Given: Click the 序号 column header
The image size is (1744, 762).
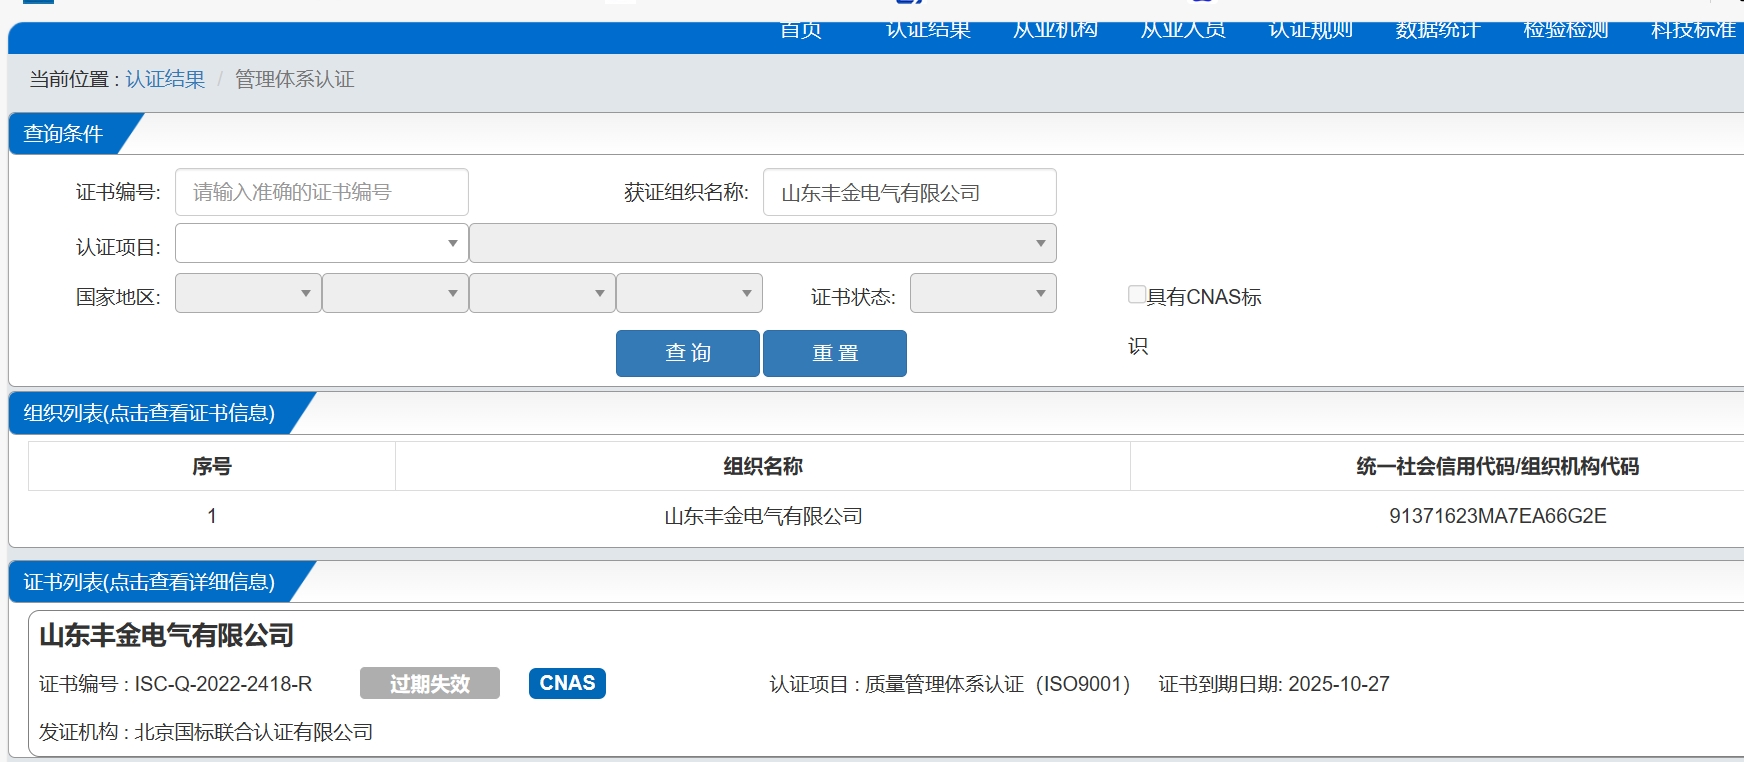Looking at the screenshot, I should 212,466.
